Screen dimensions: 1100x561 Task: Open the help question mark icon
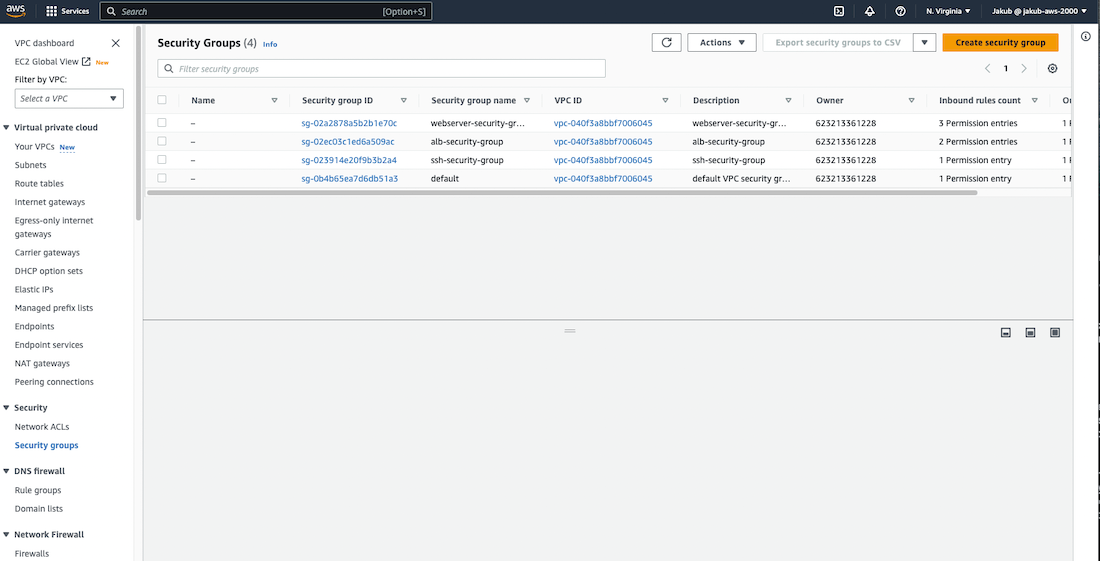click(901, 11)
